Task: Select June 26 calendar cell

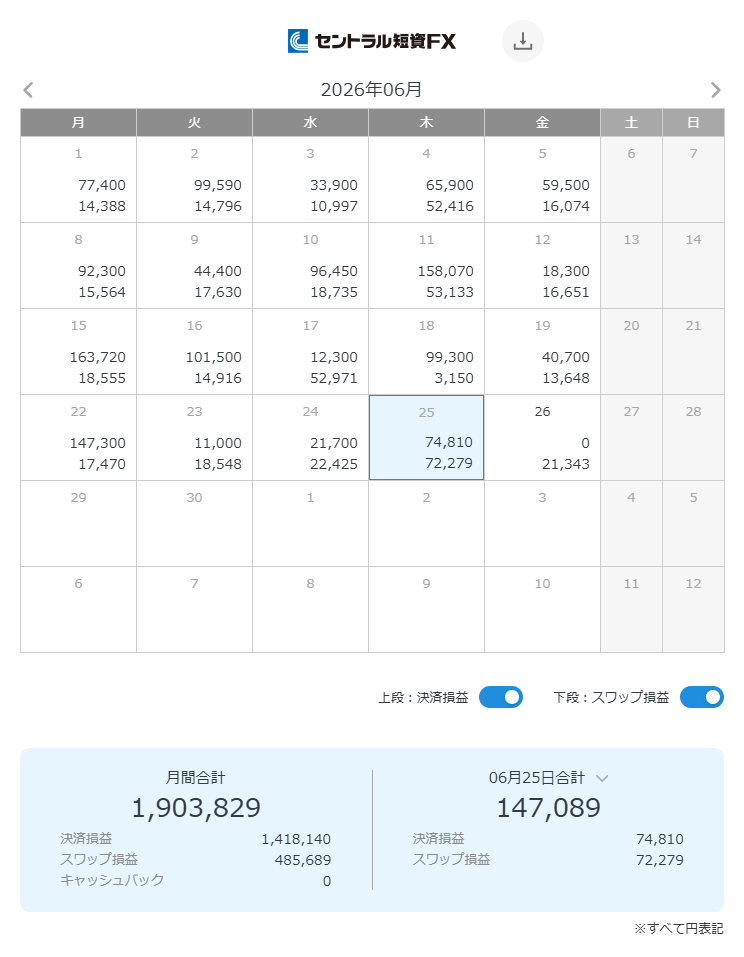Action: (x=543, y=438)
